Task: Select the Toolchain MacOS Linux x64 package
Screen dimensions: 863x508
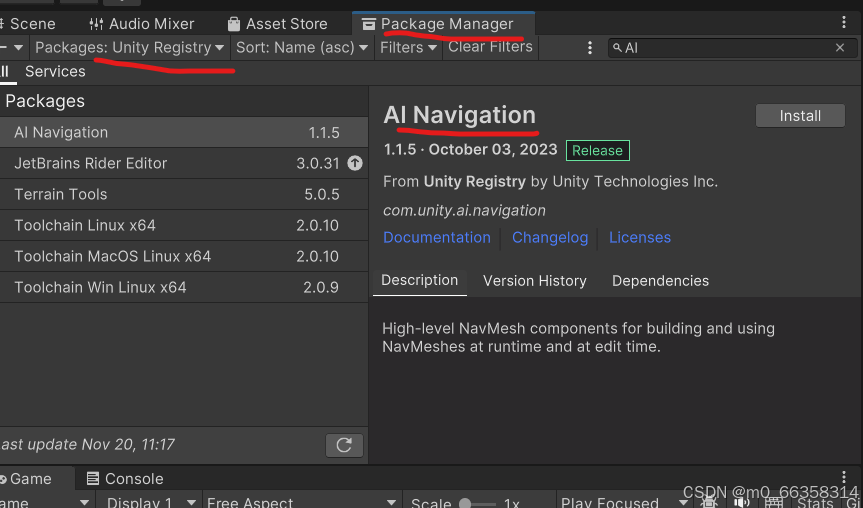Action: (184, 256)
